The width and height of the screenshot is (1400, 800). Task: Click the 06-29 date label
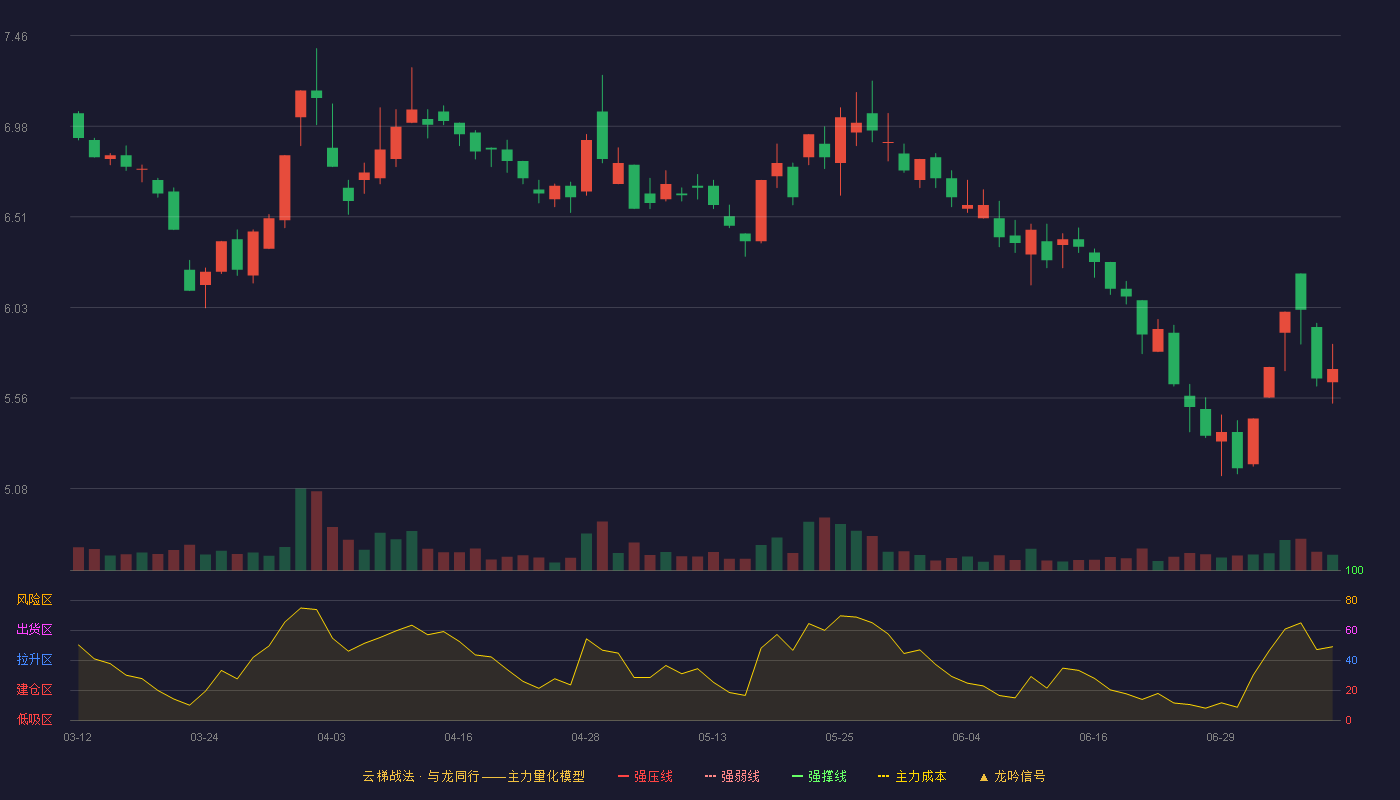tap(1220, 737)
